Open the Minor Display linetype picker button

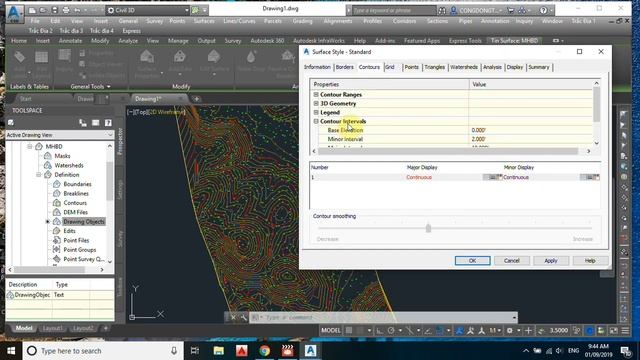590,177
